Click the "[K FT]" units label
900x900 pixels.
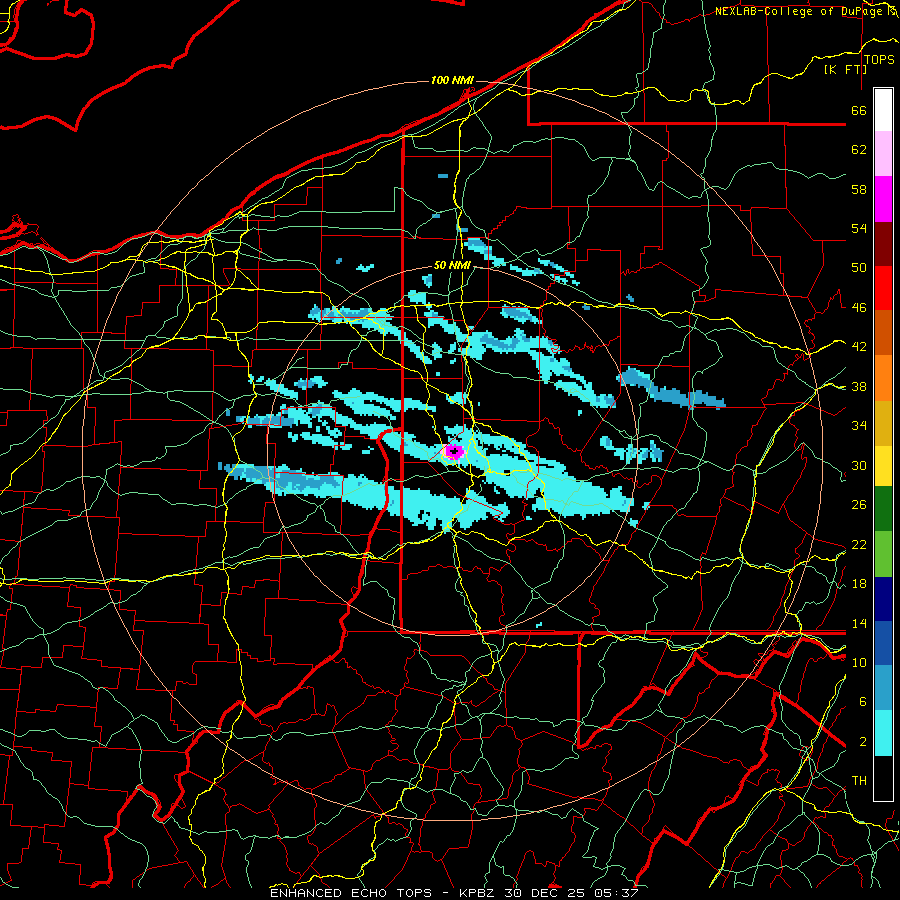pos(845,70)
